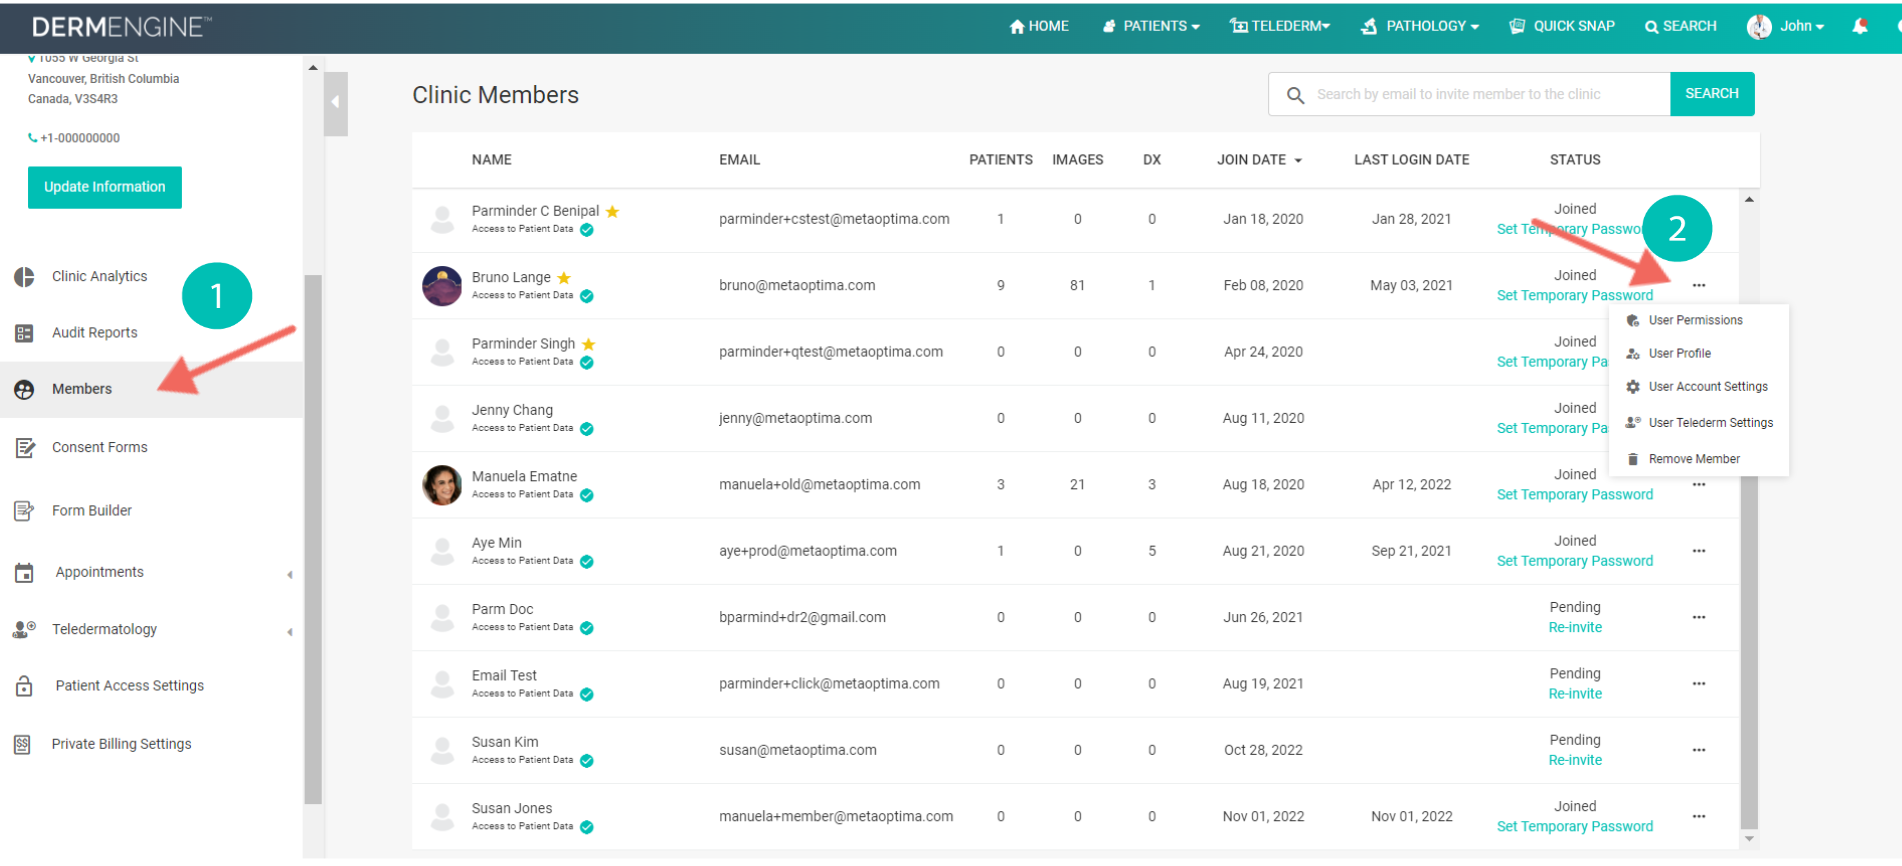Open options menu for Bruno Lange row

[1699, 286]
